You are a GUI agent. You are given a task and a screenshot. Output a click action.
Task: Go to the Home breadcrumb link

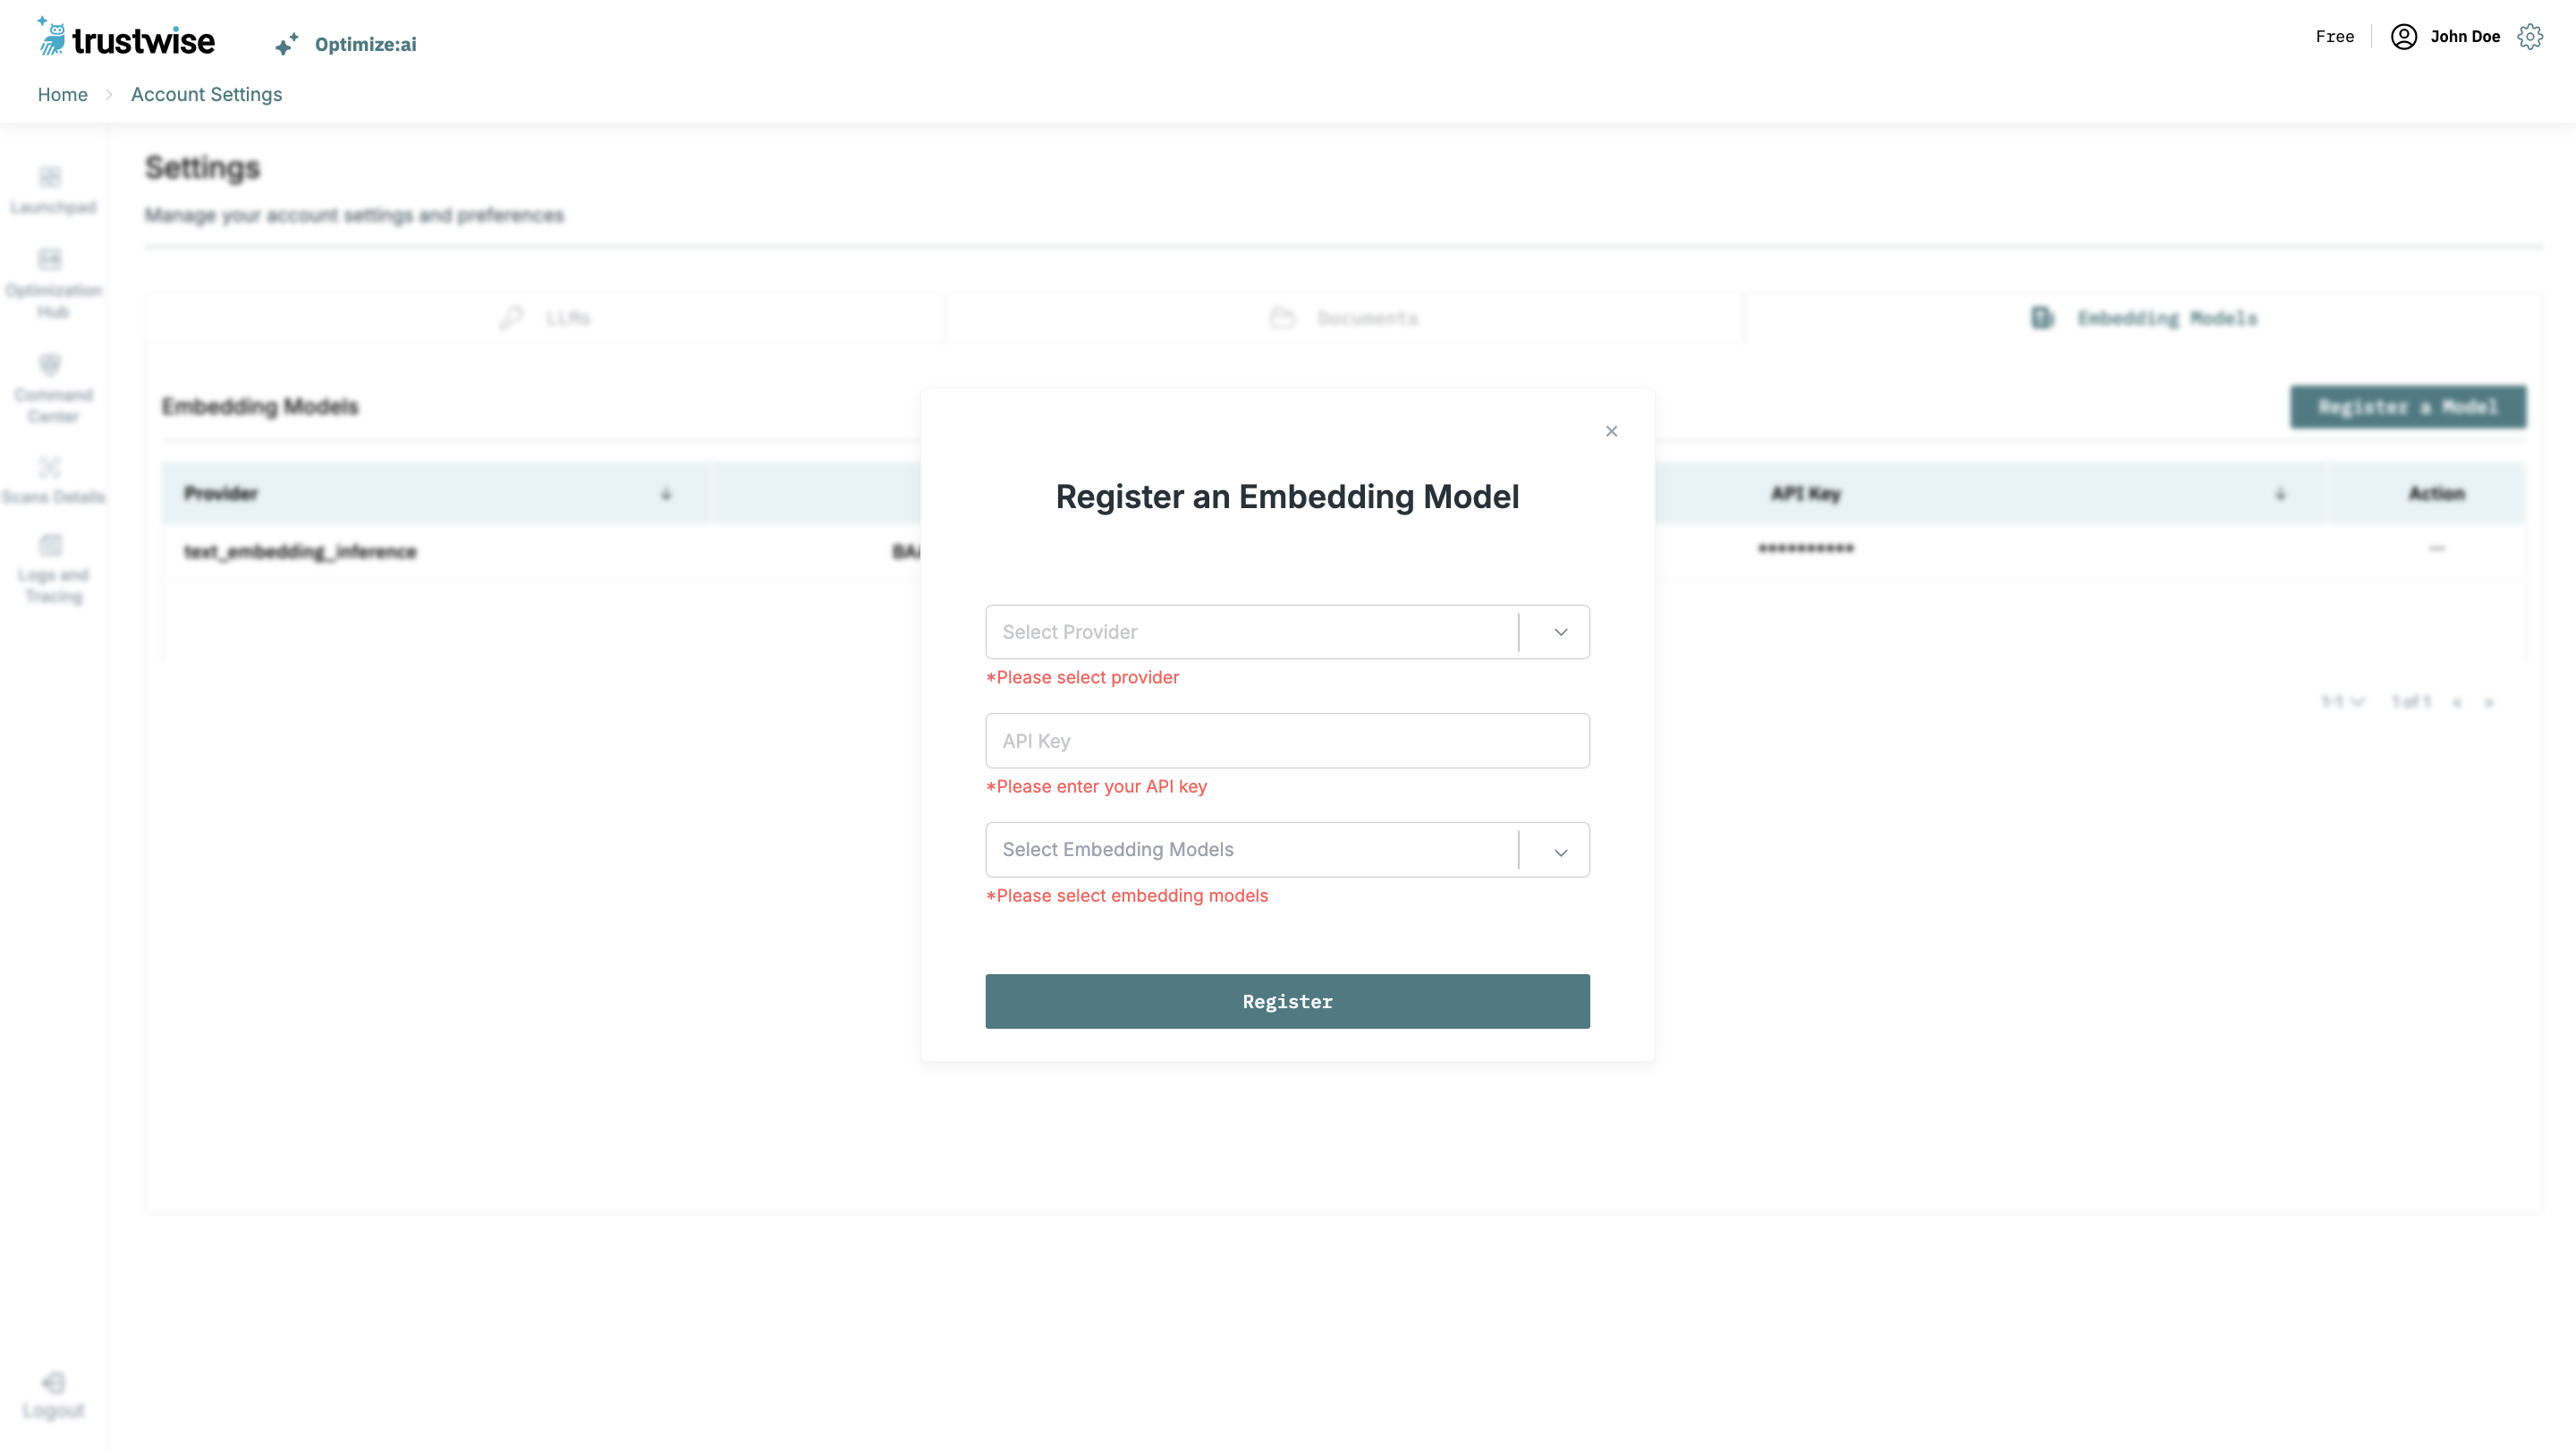click(x=62, y=94)
